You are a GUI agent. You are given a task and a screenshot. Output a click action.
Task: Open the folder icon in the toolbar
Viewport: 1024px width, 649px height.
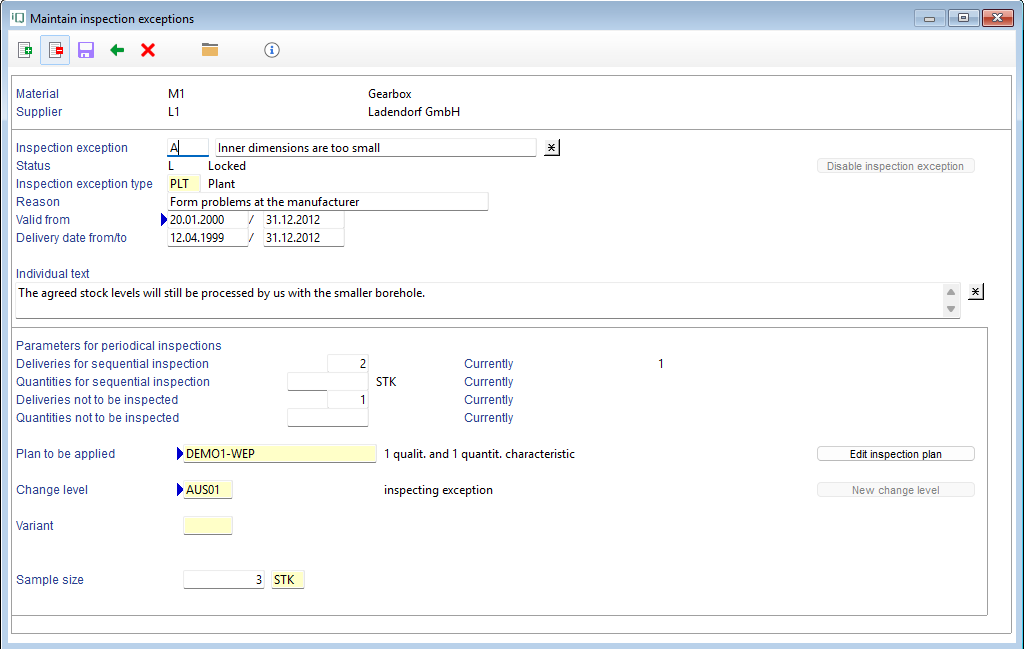tap(210, 50)
